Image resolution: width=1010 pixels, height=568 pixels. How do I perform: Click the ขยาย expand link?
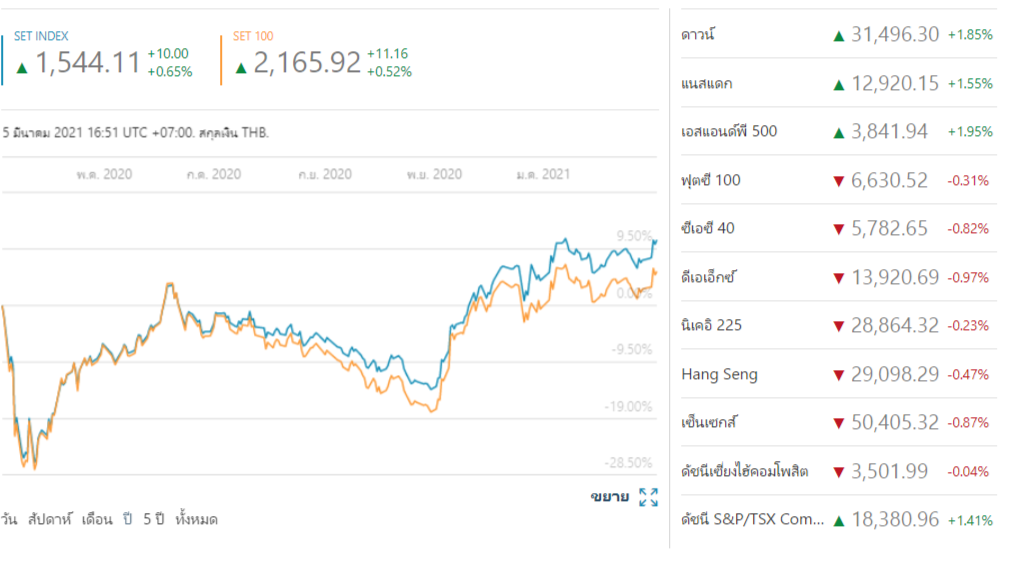(610, 497)
